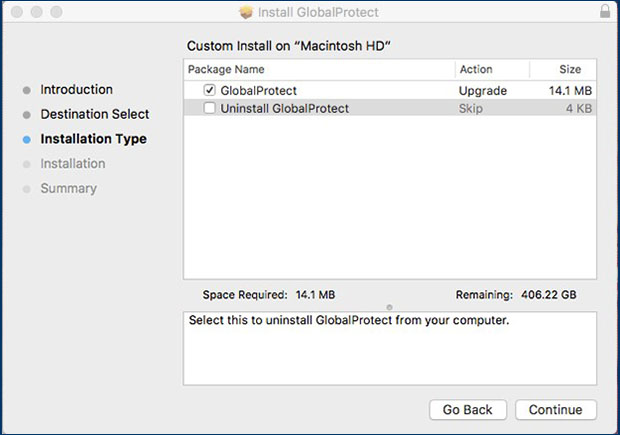Select the Introduction step in the sidebar
620x435 pixels.
[x=76, y=90]
